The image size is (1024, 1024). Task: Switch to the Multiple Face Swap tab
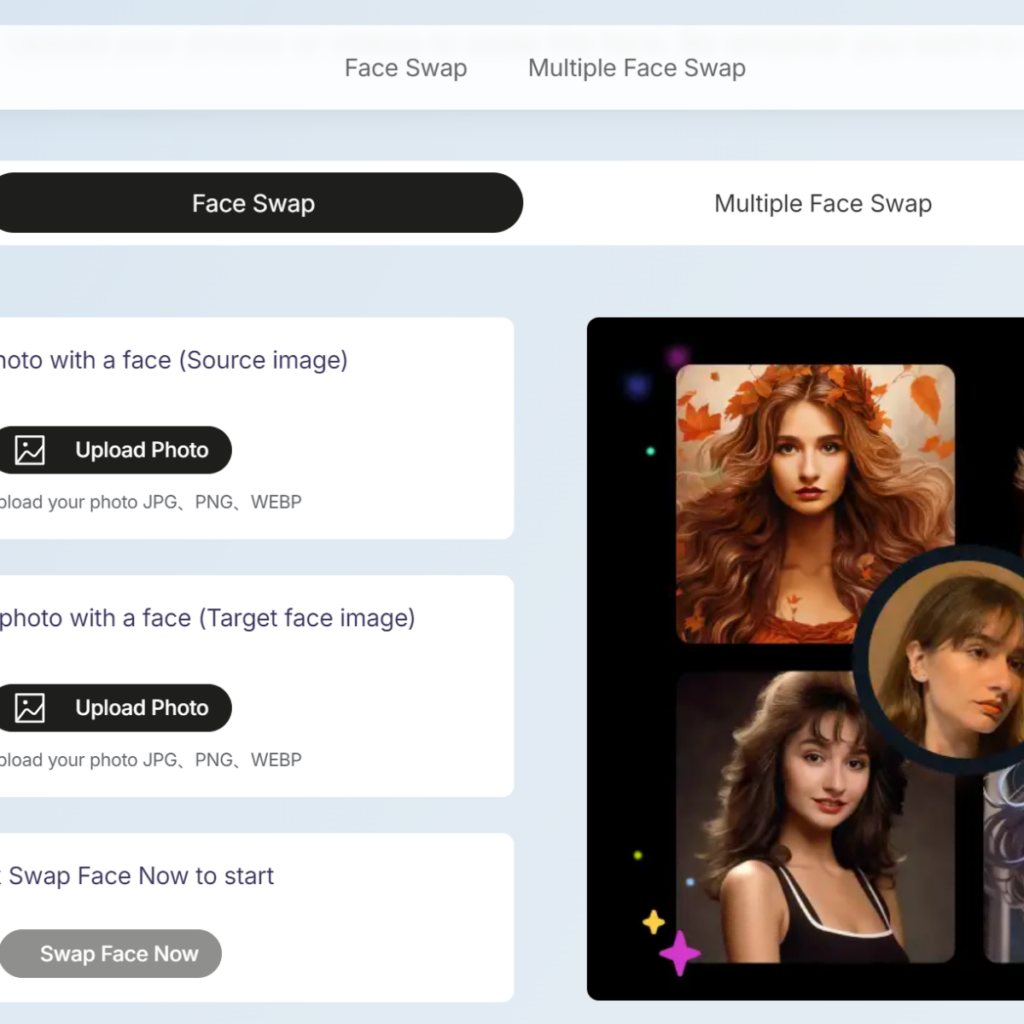(x=822, y=203)
